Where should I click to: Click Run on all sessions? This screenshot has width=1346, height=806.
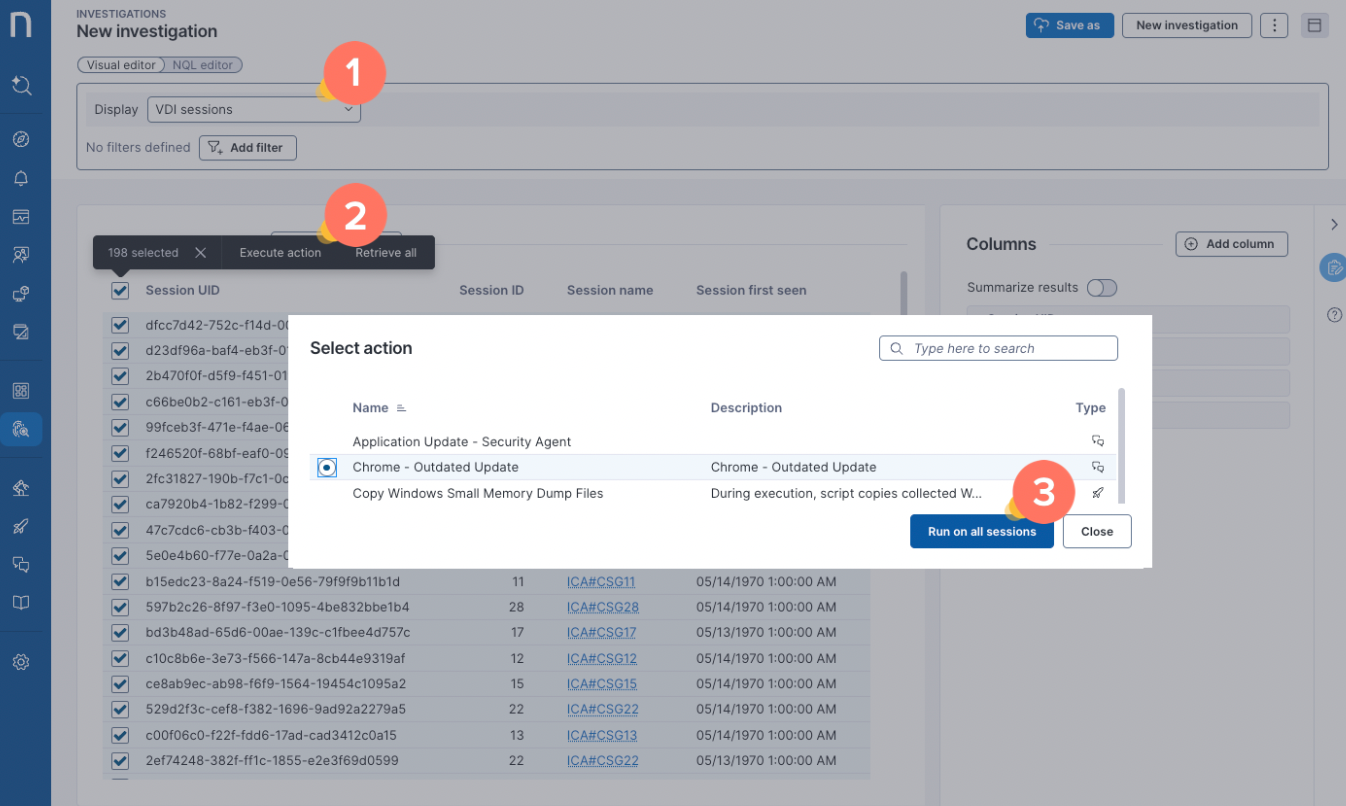982,532
